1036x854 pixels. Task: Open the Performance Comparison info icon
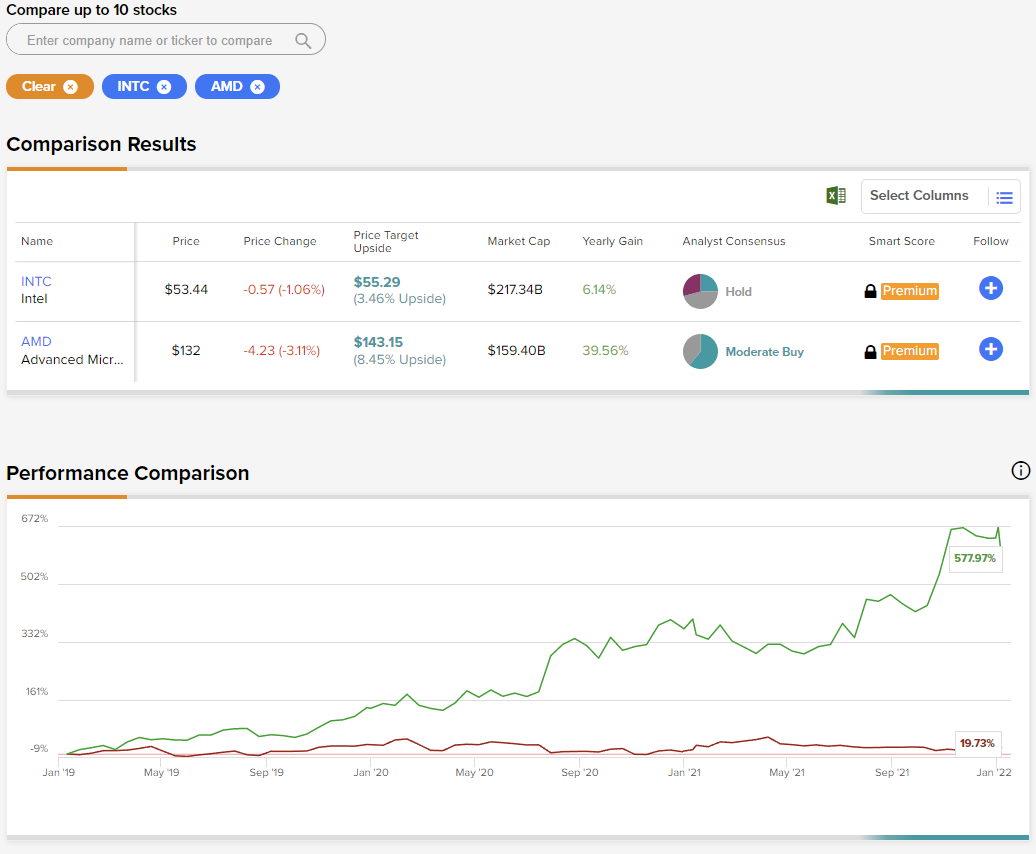(1020, 470)
